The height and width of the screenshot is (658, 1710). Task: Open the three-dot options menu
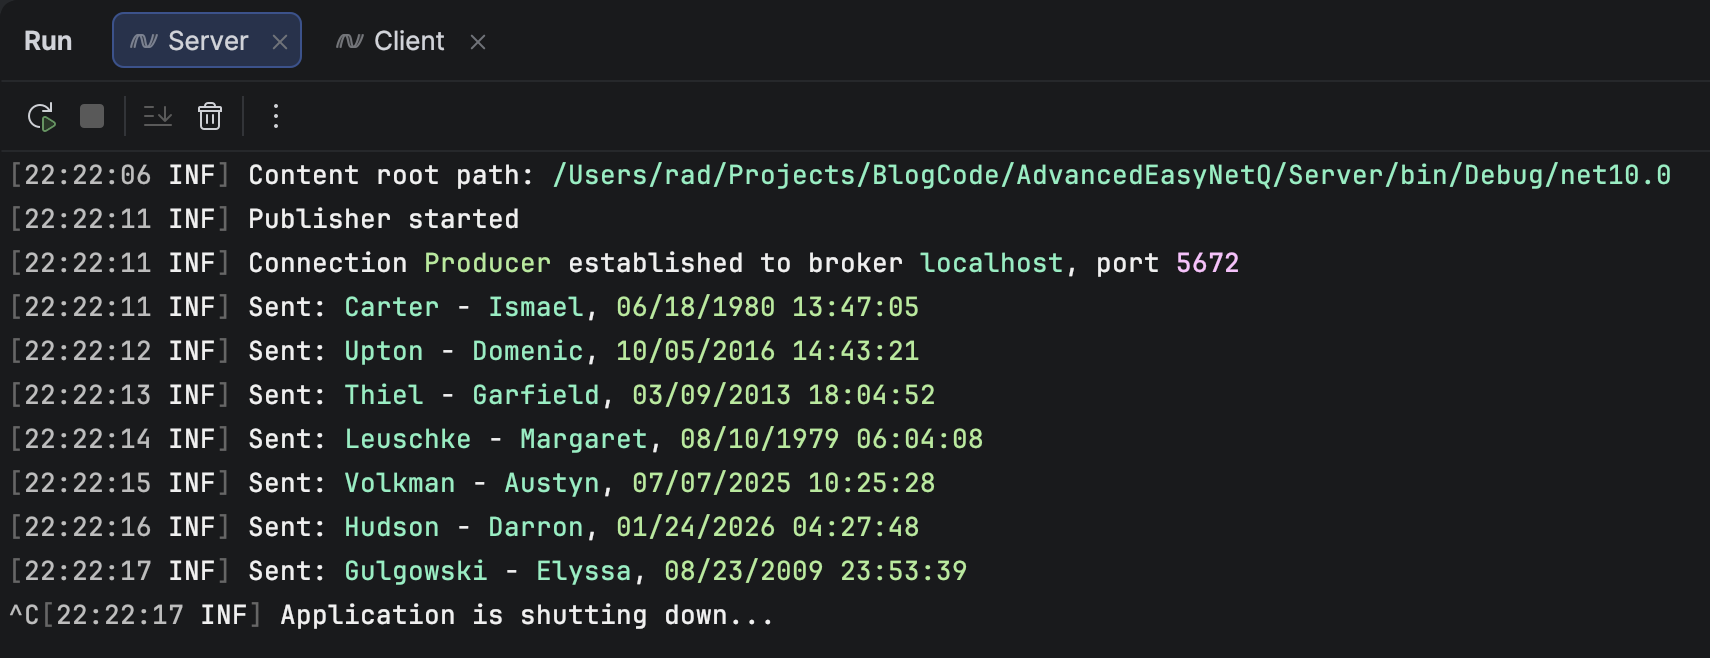coord(276,116)
